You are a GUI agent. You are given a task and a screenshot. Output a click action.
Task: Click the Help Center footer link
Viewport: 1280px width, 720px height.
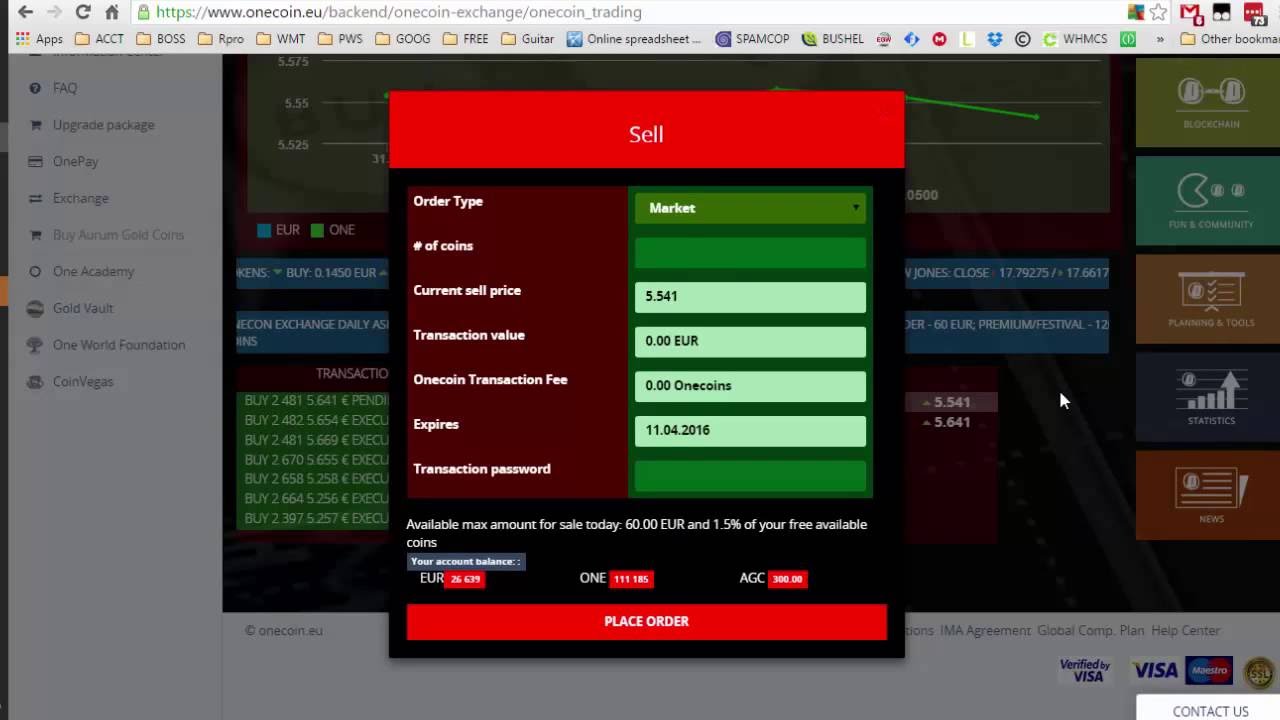pos(1185,631)
